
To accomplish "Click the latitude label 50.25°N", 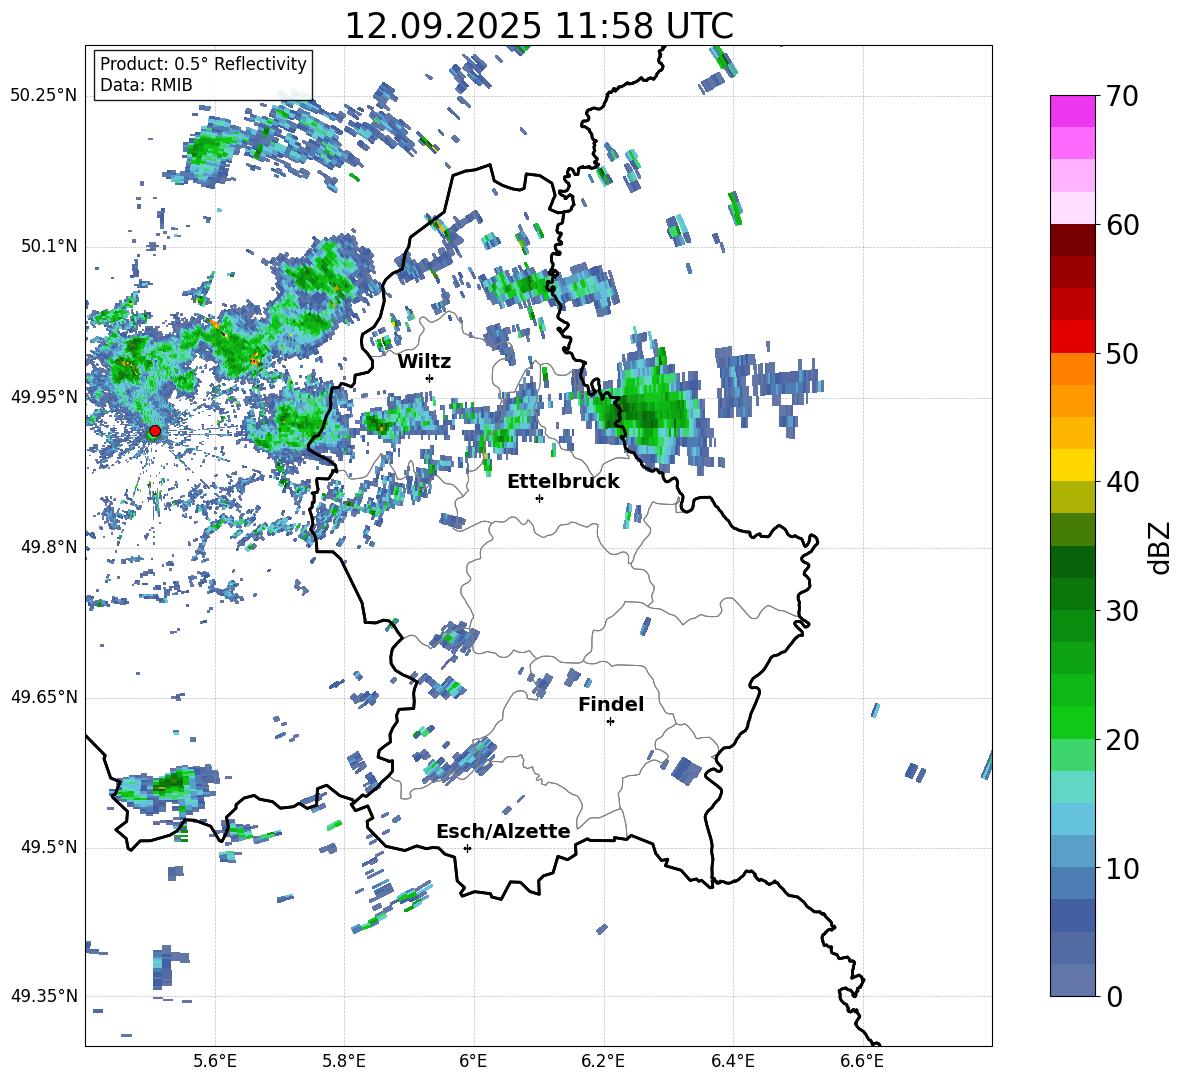I will point(44,96).
